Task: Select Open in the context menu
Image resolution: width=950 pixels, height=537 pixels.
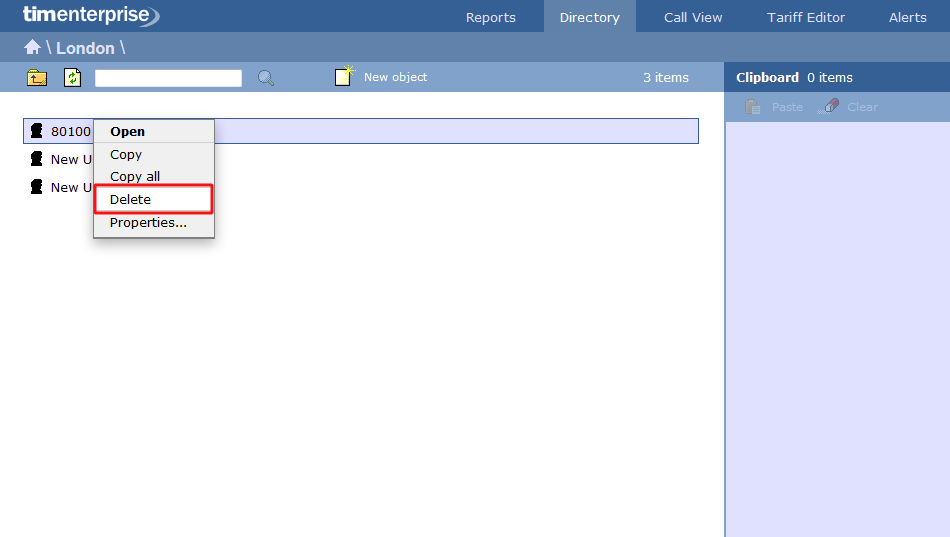Action: click(x=127, y=131)
